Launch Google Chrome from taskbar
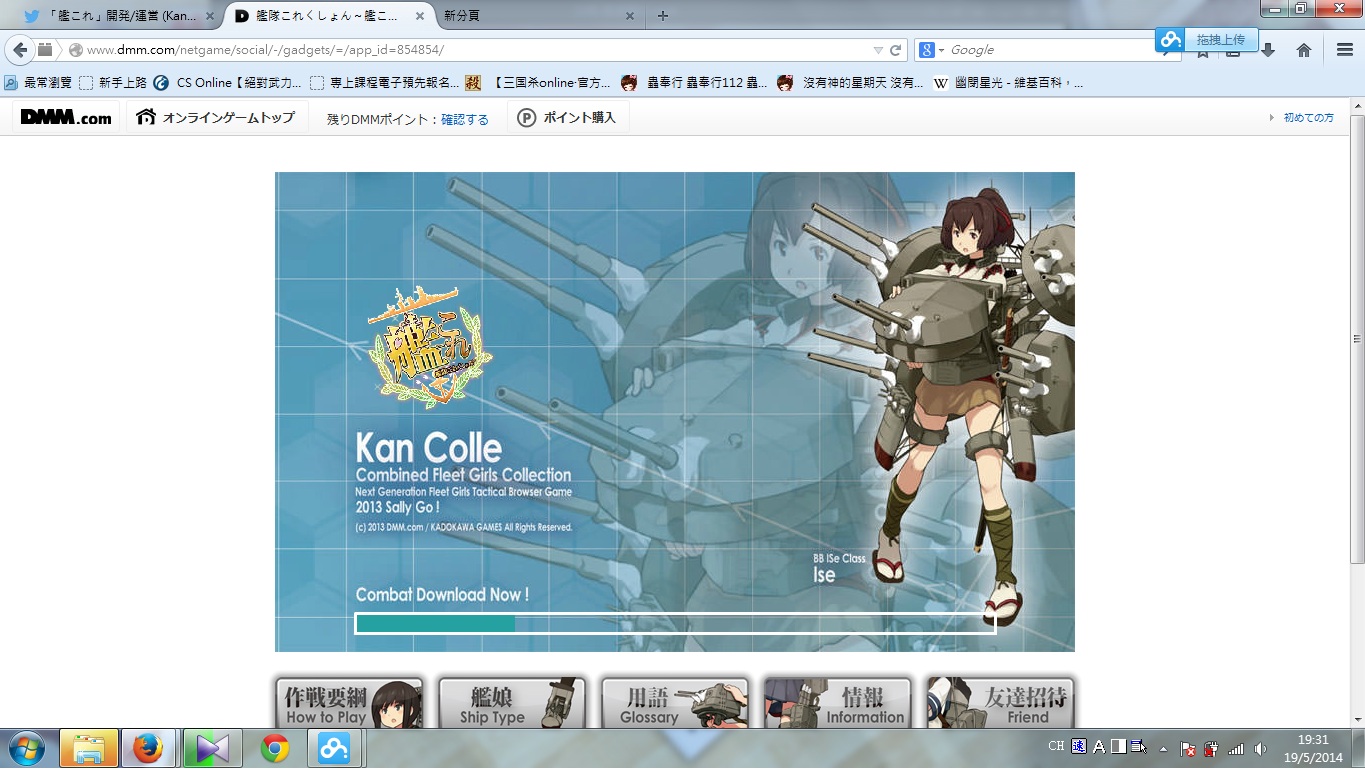The height and width of the screenshot is (772, 1365). pos(275,749)
